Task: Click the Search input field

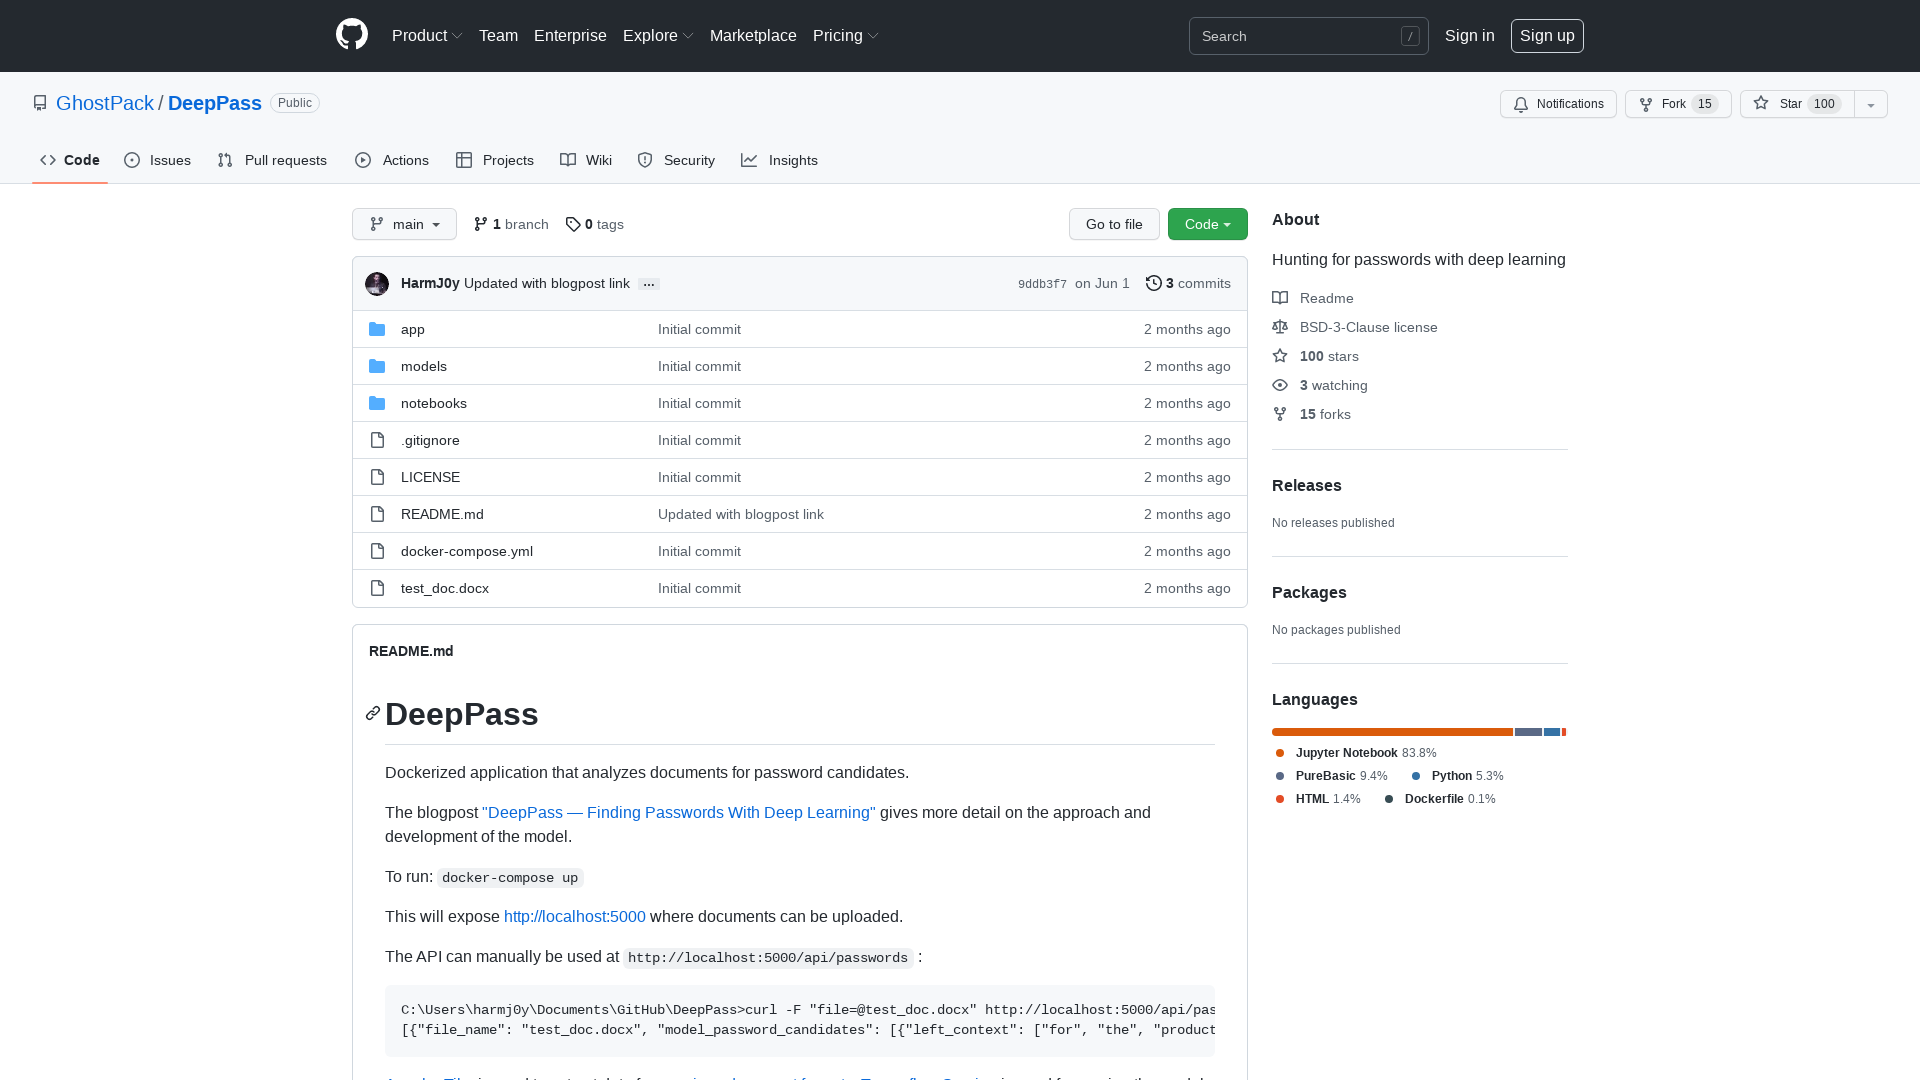Action: pyautogui.click(x=1309, y=36)
